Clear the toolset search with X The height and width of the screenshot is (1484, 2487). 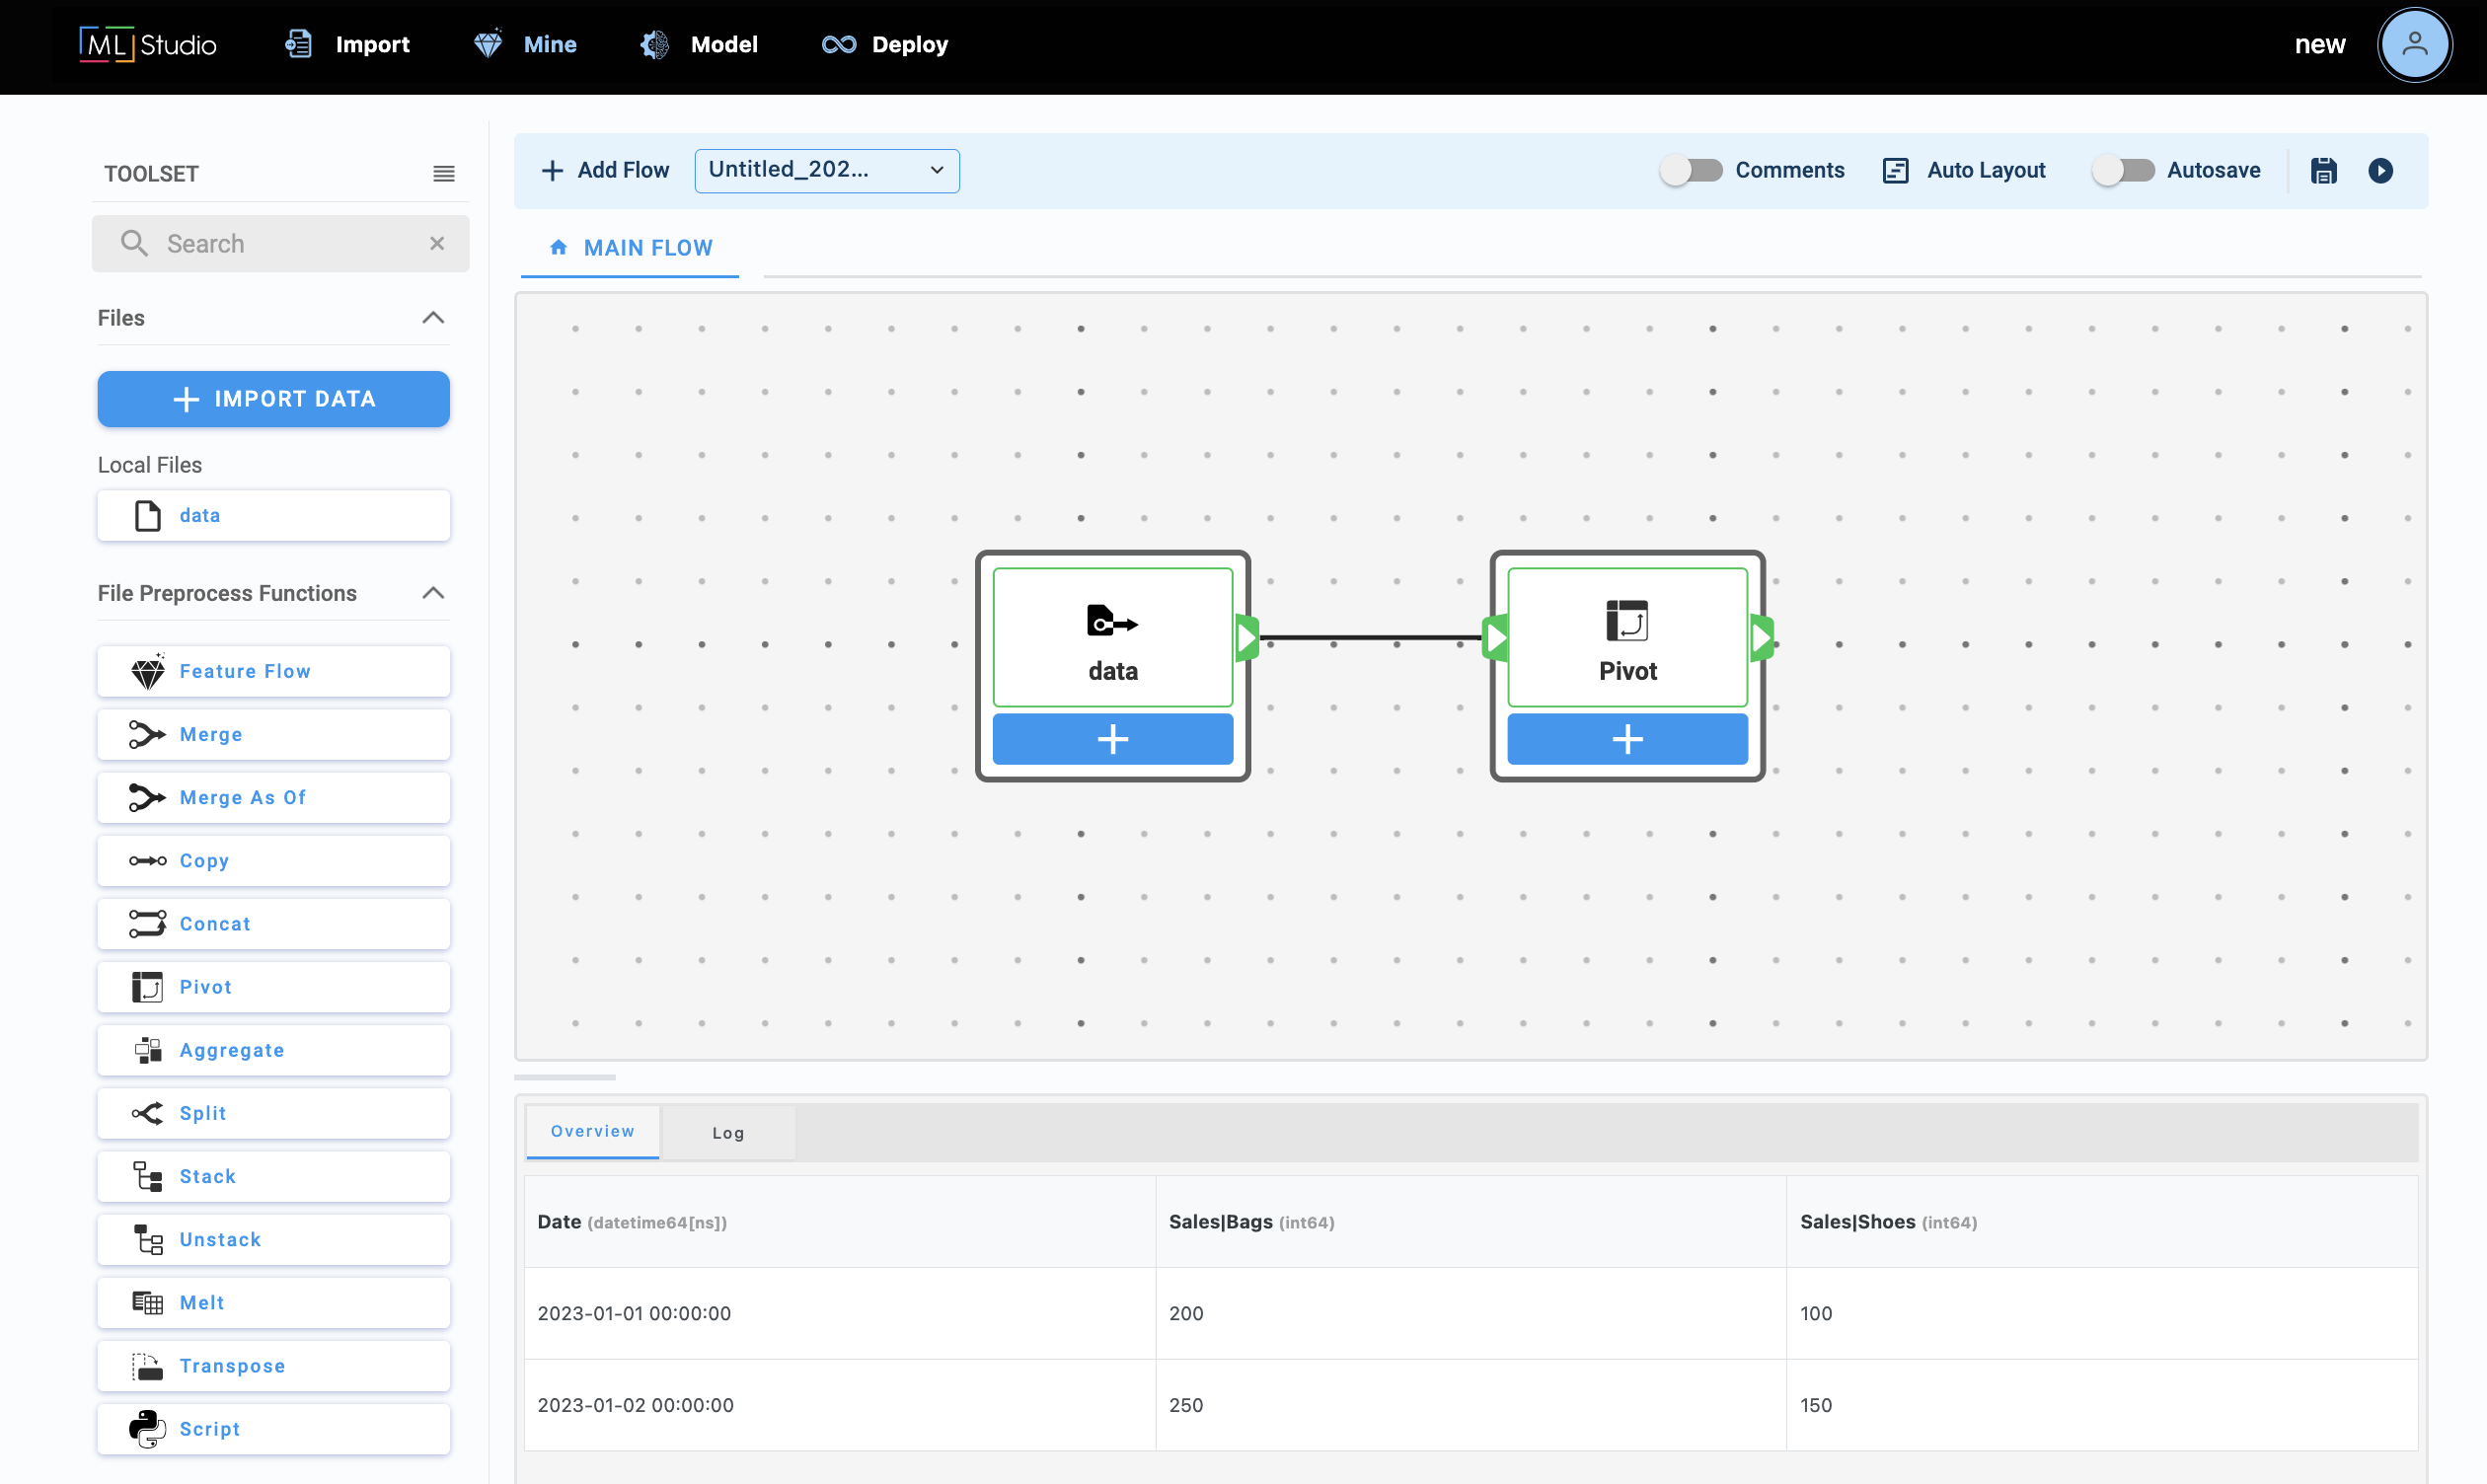(437, 244)
